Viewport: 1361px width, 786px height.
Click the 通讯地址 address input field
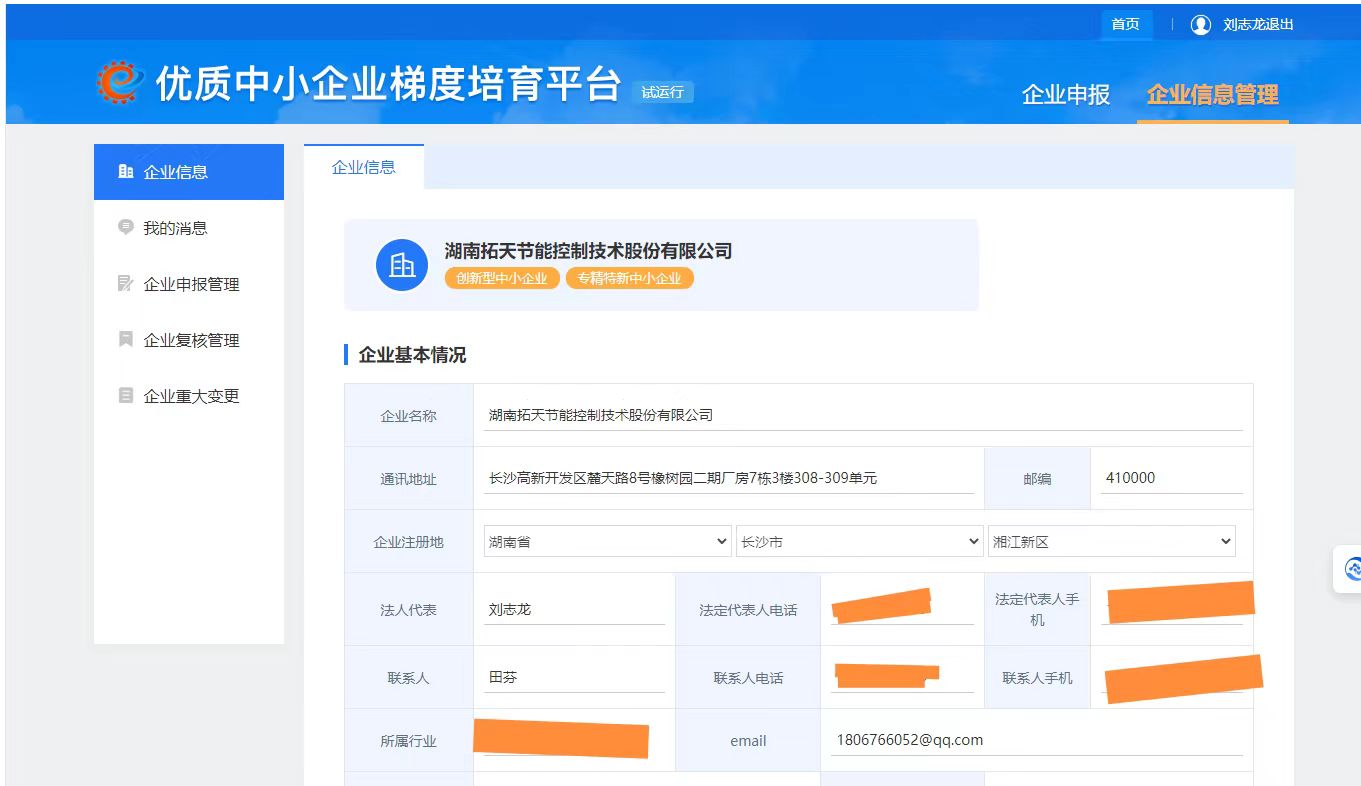(x=729, y=478)
